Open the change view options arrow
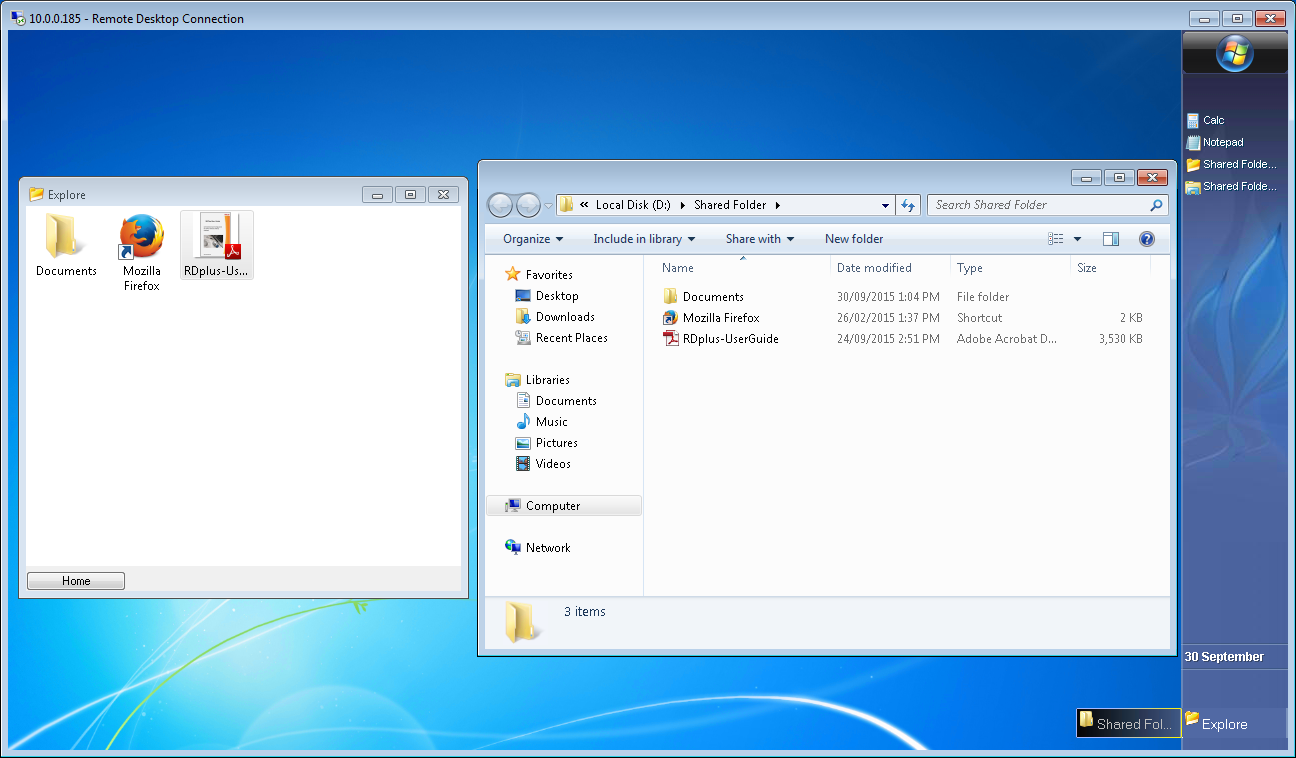 [1077, 239]
